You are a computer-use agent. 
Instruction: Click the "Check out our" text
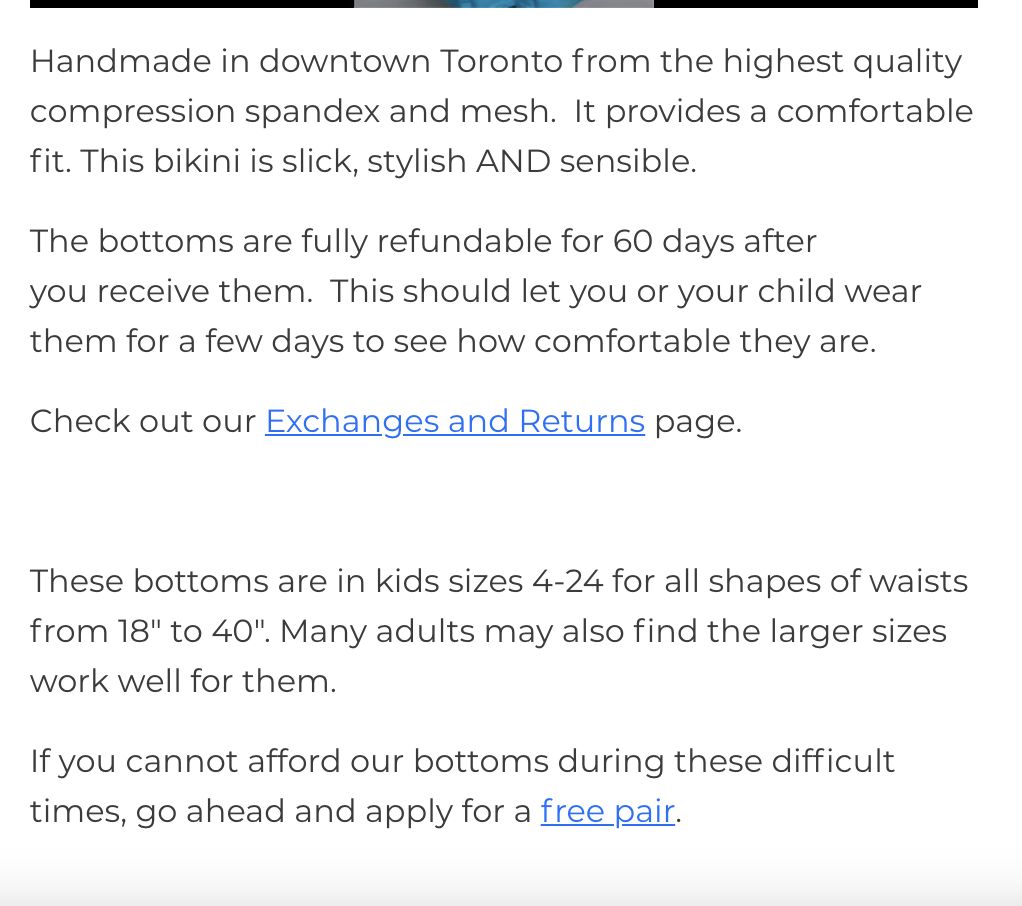pos(143,422)
